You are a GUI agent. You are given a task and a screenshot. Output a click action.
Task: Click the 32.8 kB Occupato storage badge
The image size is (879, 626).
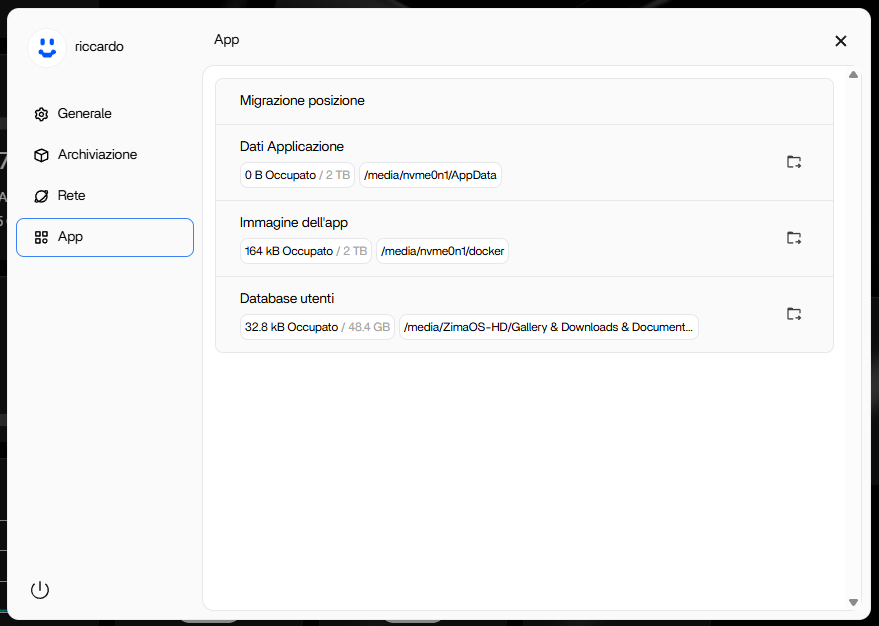click(x=317, y=327)
